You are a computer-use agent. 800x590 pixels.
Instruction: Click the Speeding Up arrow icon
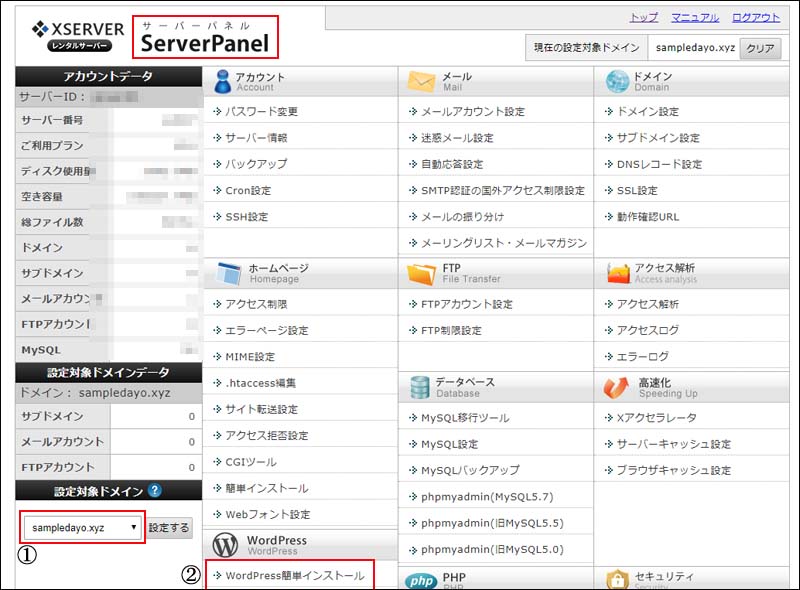click(616, 387)
